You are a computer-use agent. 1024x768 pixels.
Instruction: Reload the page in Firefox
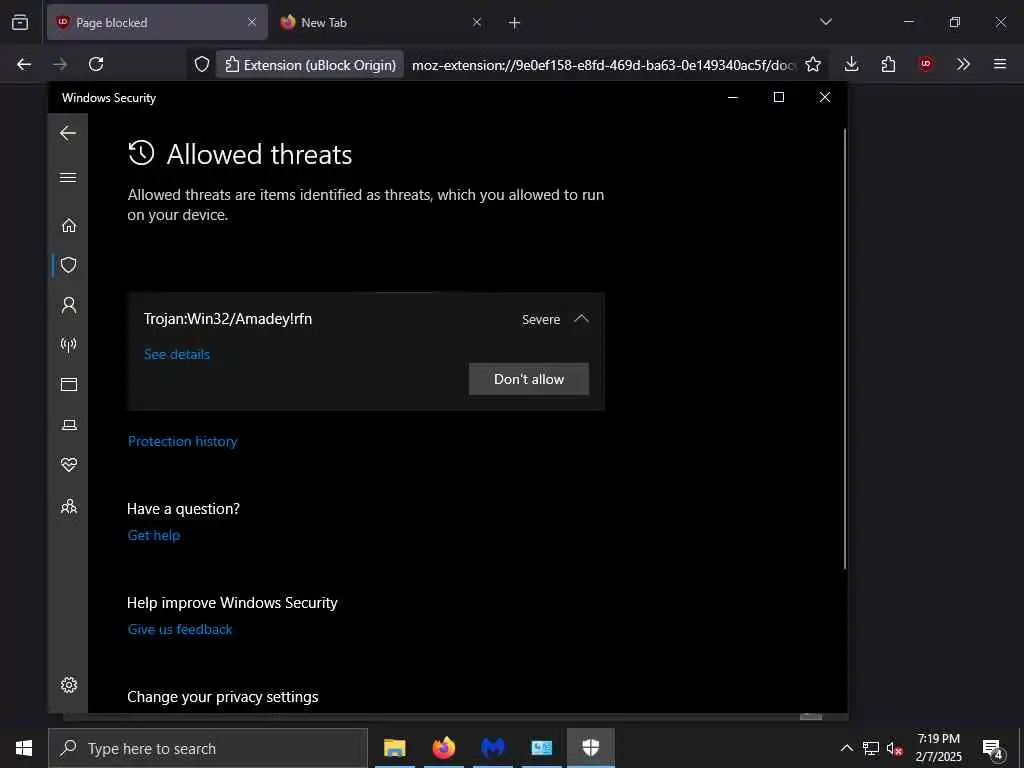(96, 64)
